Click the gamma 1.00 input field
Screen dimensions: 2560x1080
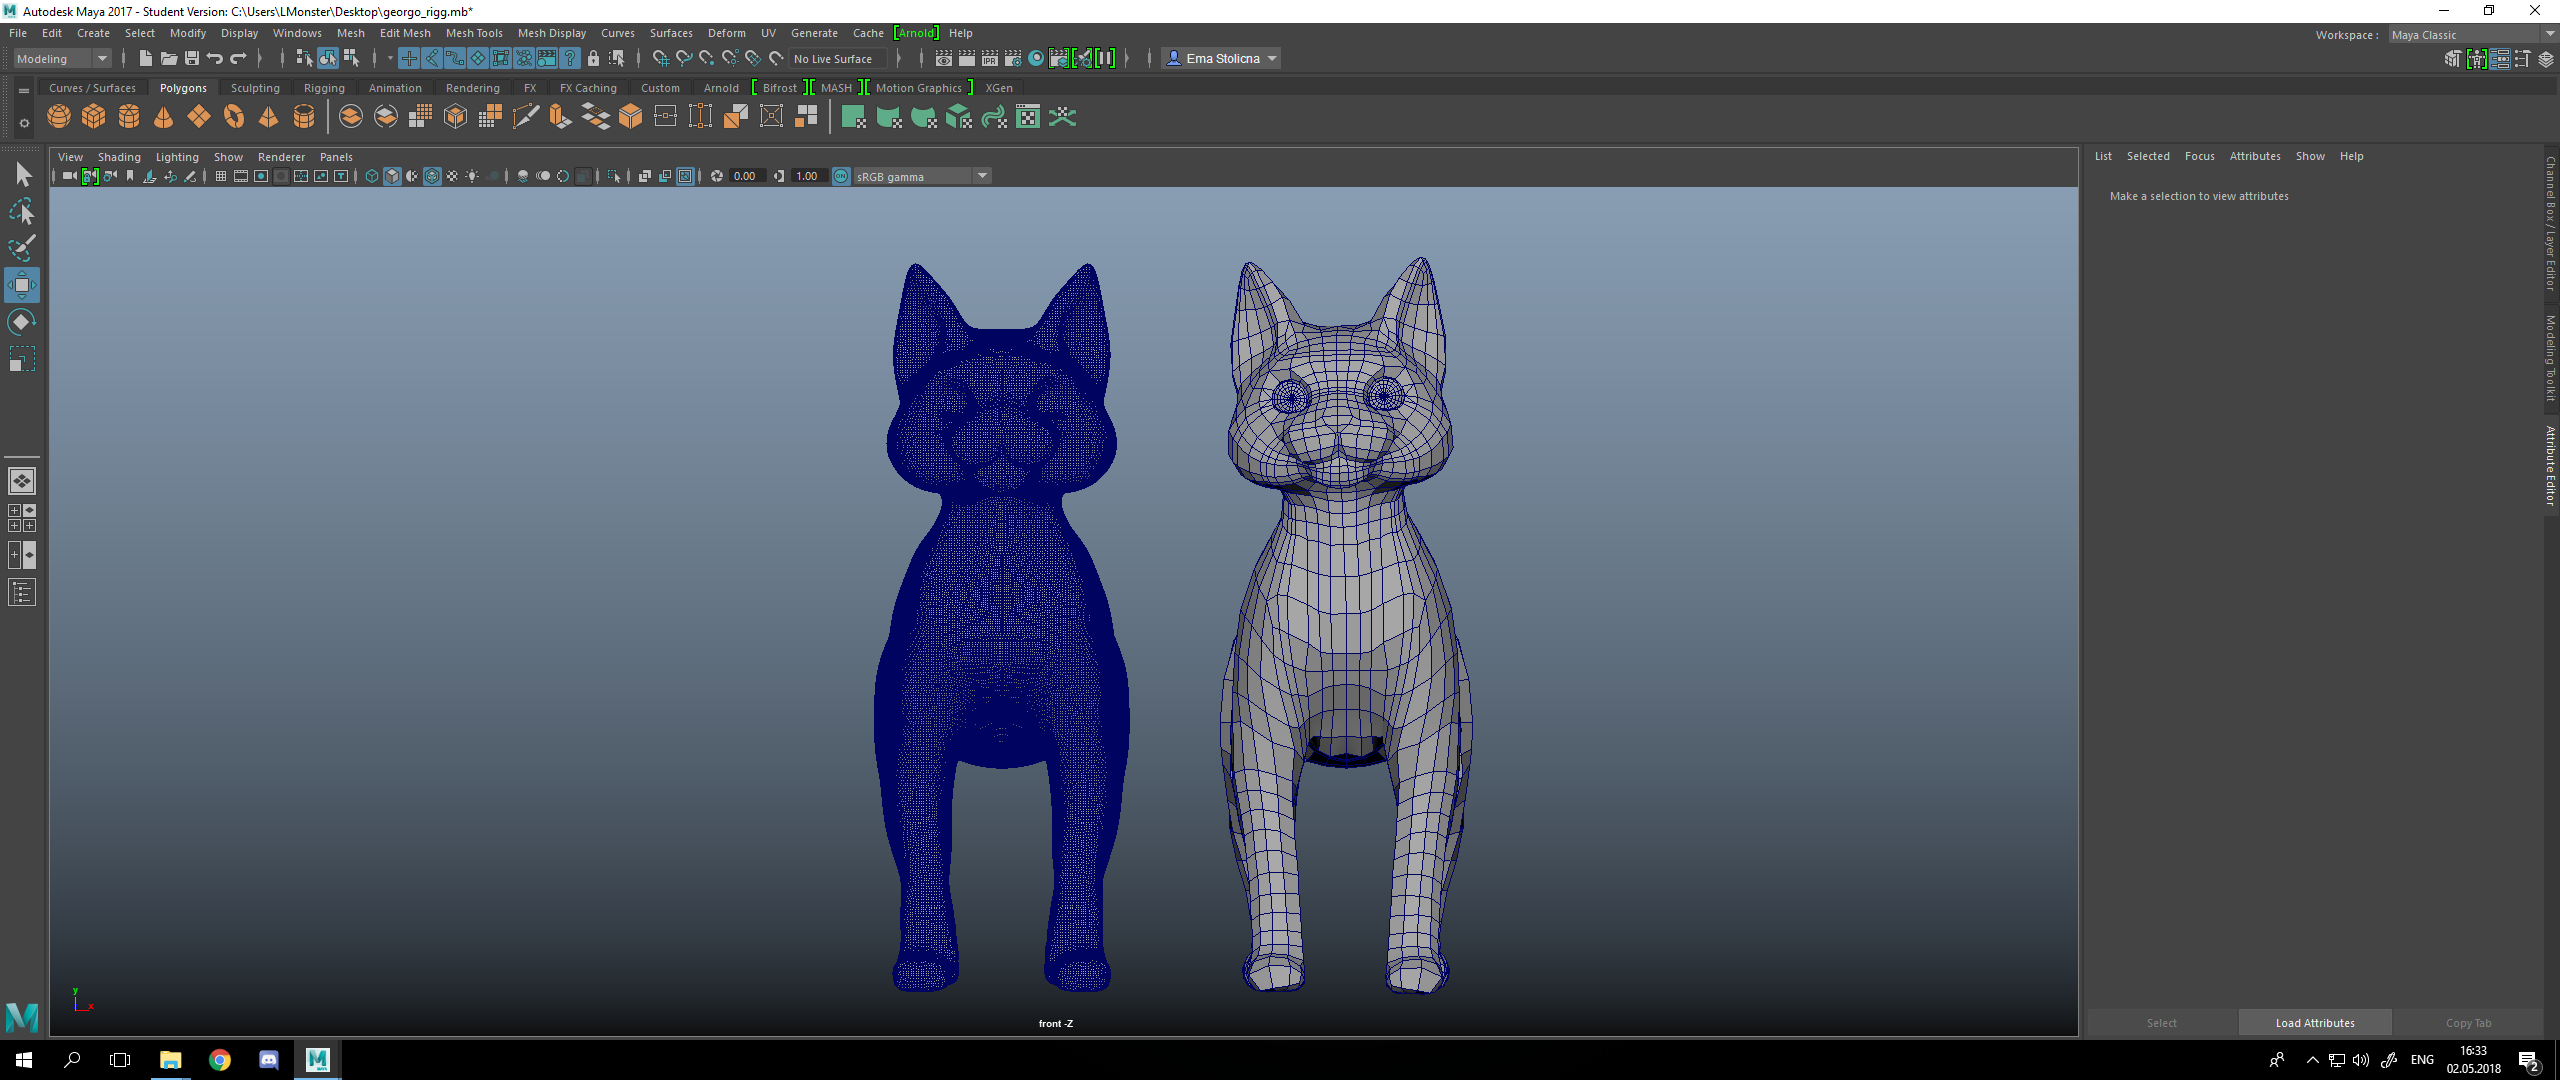coord(807,177)
